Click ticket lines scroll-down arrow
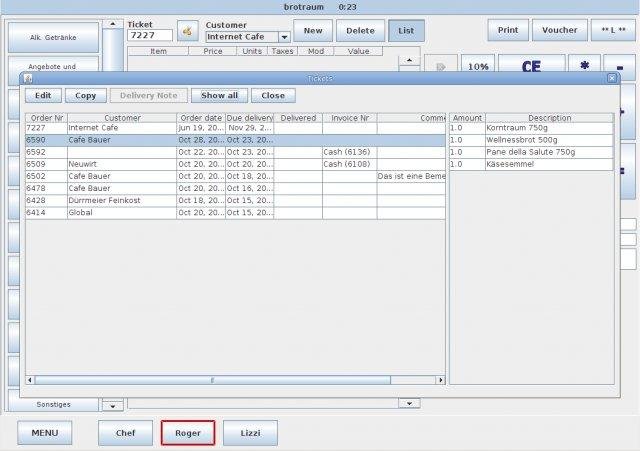This screenshot has width=640, height=451. (409, 404)
